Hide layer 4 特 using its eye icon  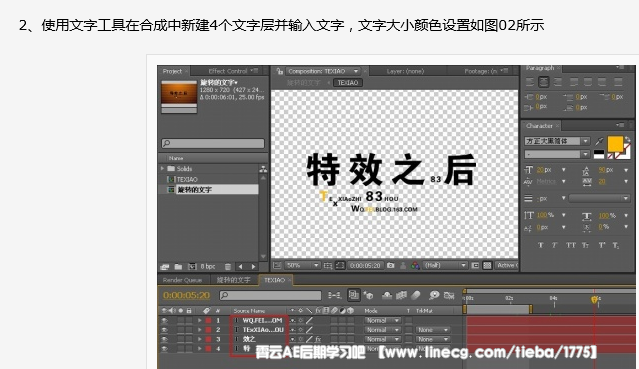tap(165, 349)
